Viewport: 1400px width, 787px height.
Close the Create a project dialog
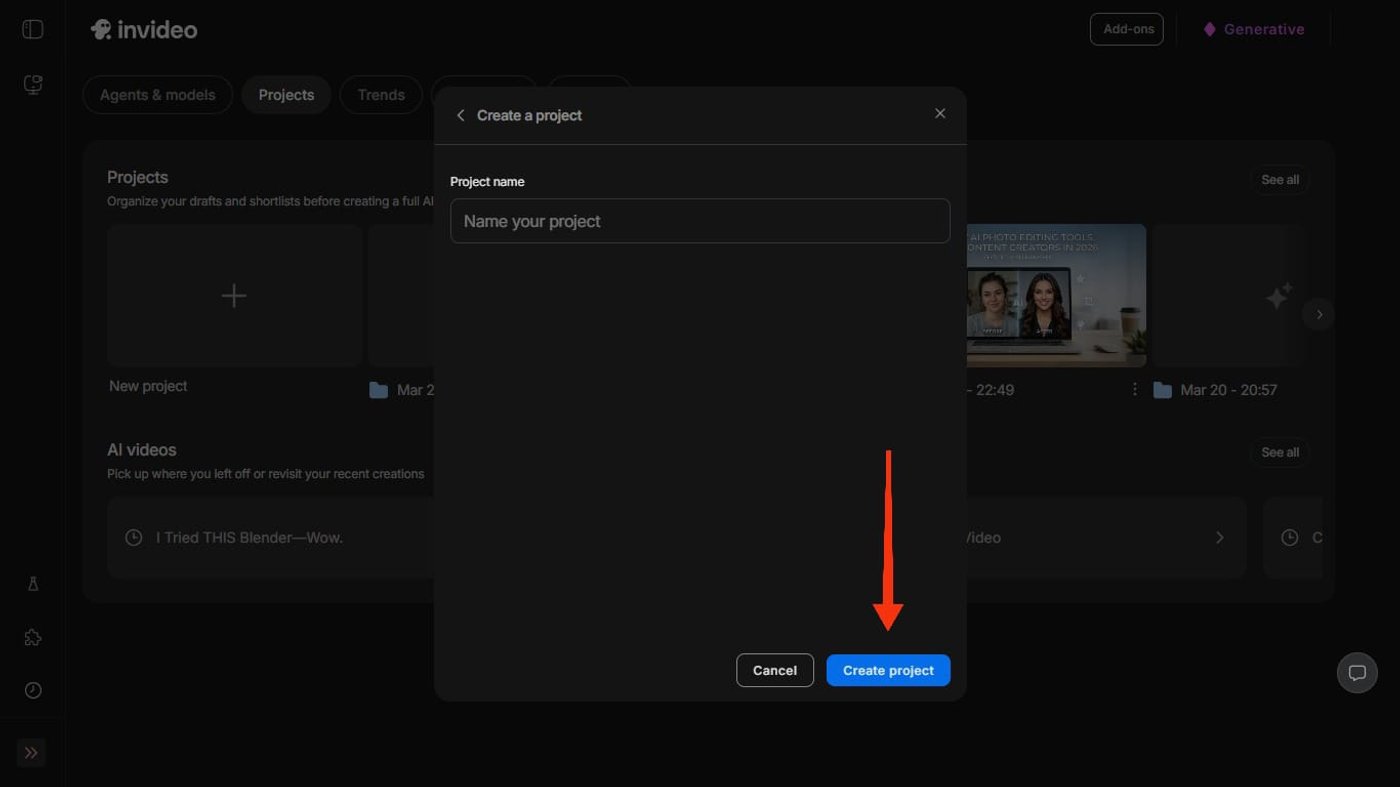940,114
